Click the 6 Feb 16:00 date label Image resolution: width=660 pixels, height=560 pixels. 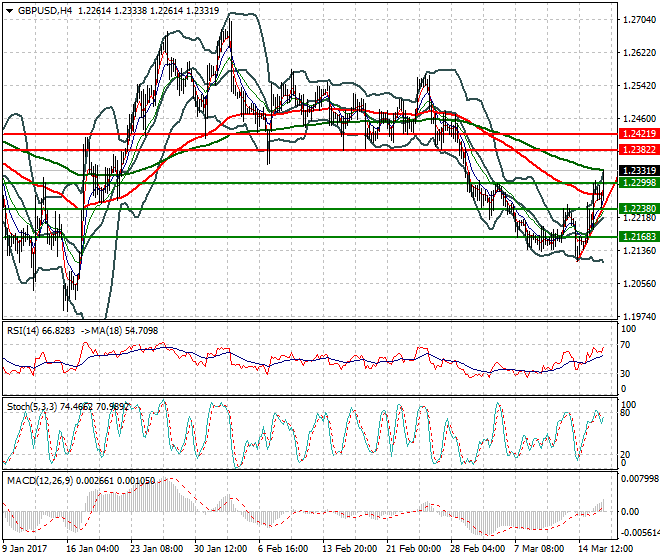(284, 549)
